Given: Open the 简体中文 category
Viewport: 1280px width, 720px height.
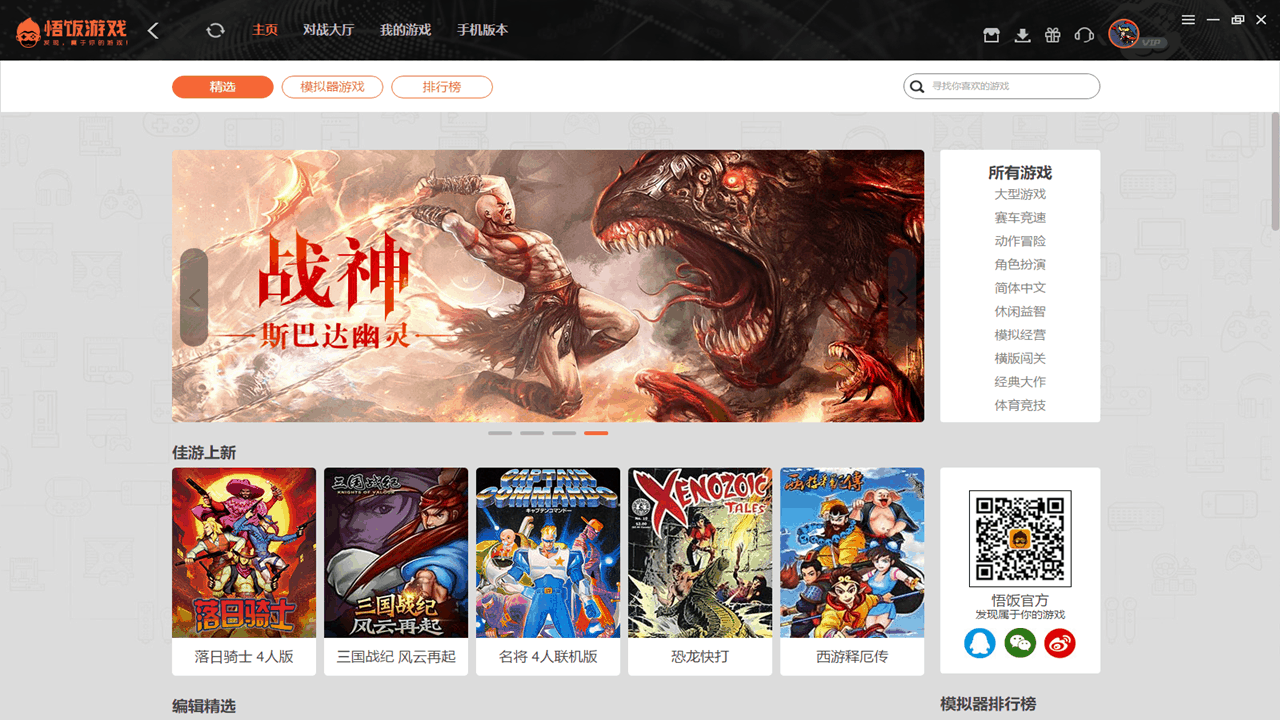Looking at the screenshot, I should (x=1020, y=288).
